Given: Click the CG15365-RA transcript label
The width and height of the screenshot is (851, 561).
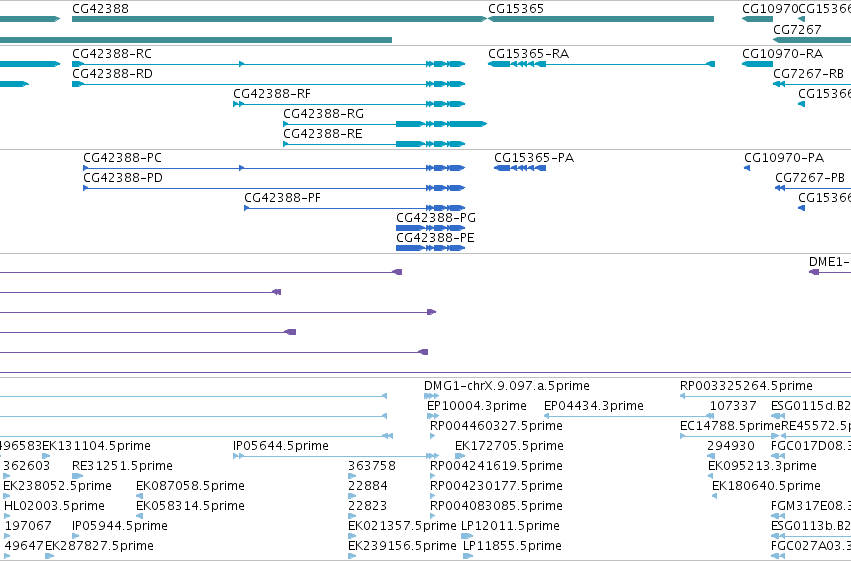Looking at the screenshot, I should tap(528, 54).
